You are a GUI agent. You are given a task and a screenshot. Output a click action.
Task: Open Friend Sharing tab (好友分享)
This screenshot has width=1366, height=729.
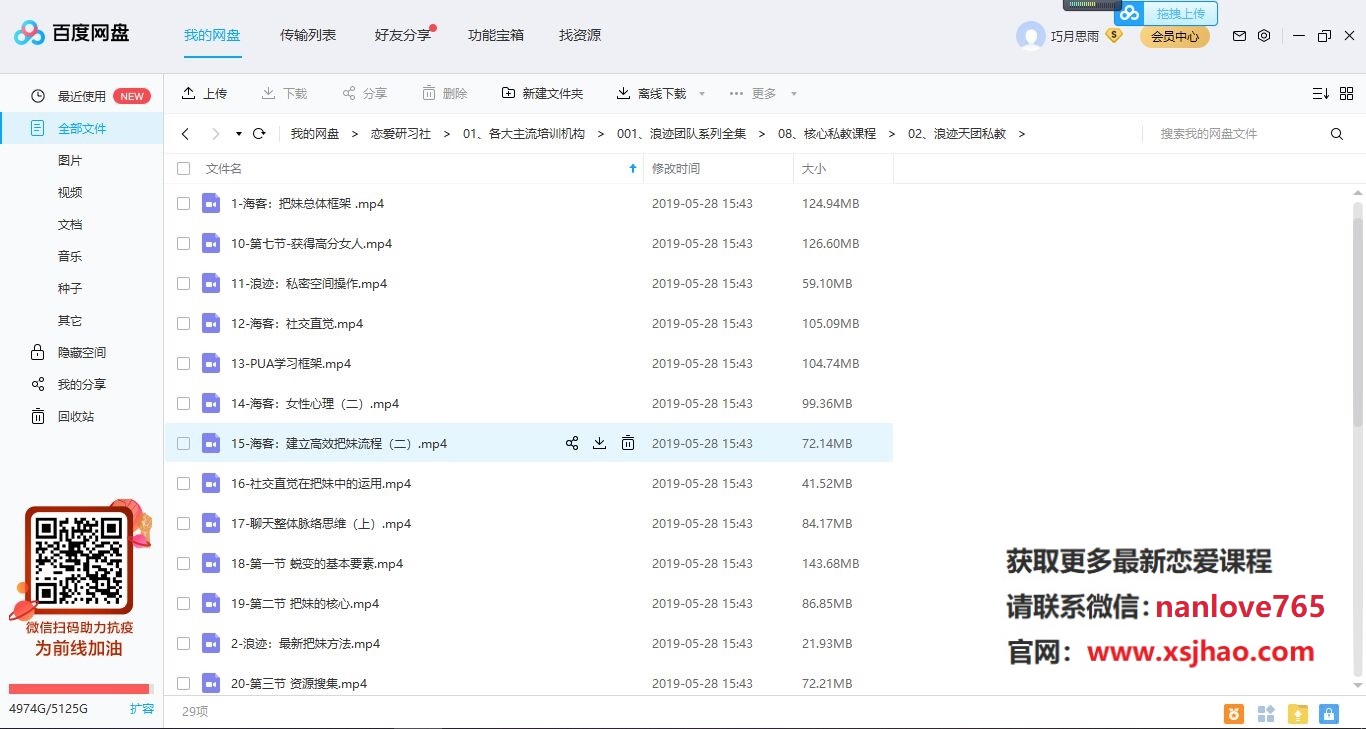point(403,35)
